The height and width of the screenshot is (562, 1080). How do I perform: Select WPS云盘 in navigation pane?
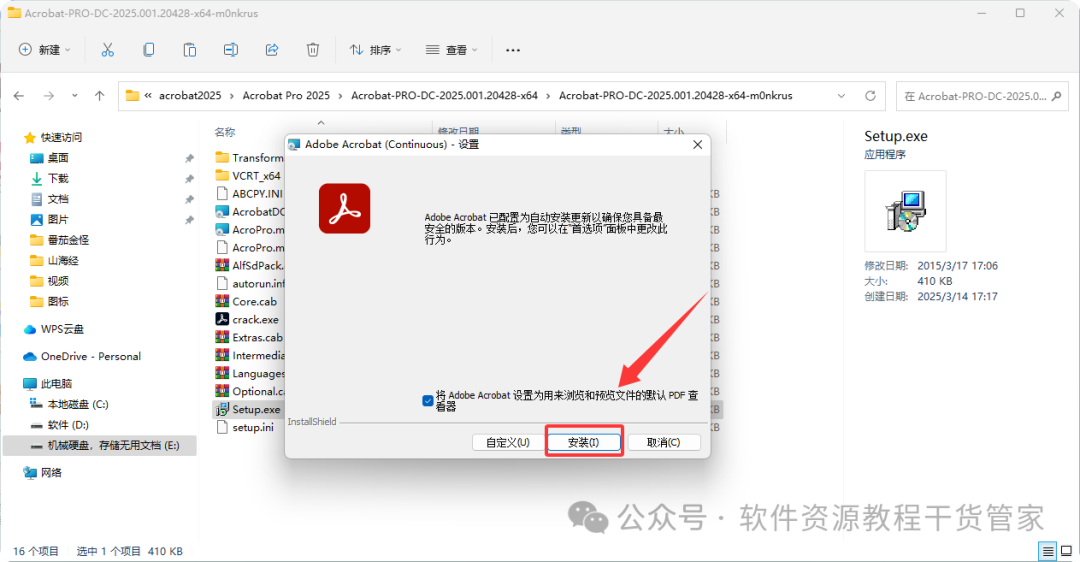click(62, 329)
